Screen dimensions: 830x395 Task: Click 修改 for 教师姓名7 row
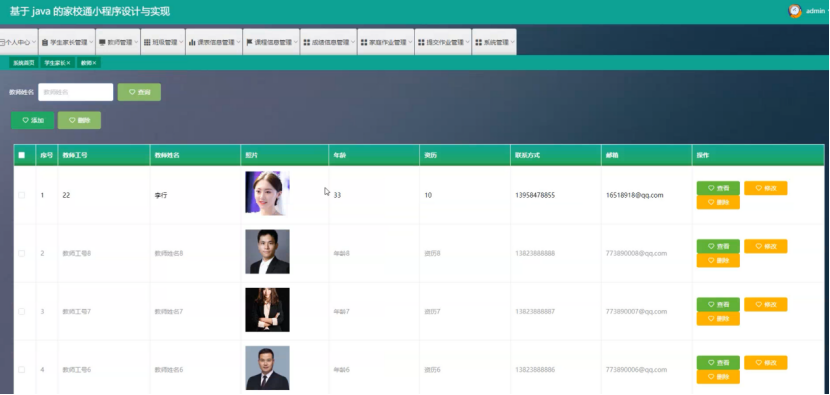766,304
